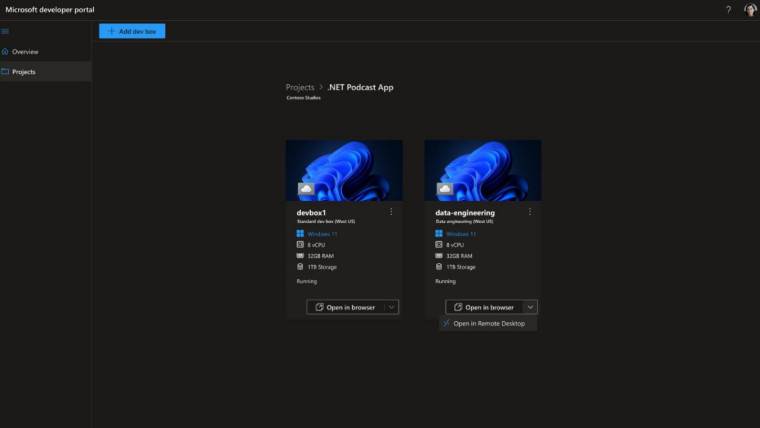This screenshot has height=428, width=760.
Task: Open the devbox1 more options menu
Action: click(391, 212)
